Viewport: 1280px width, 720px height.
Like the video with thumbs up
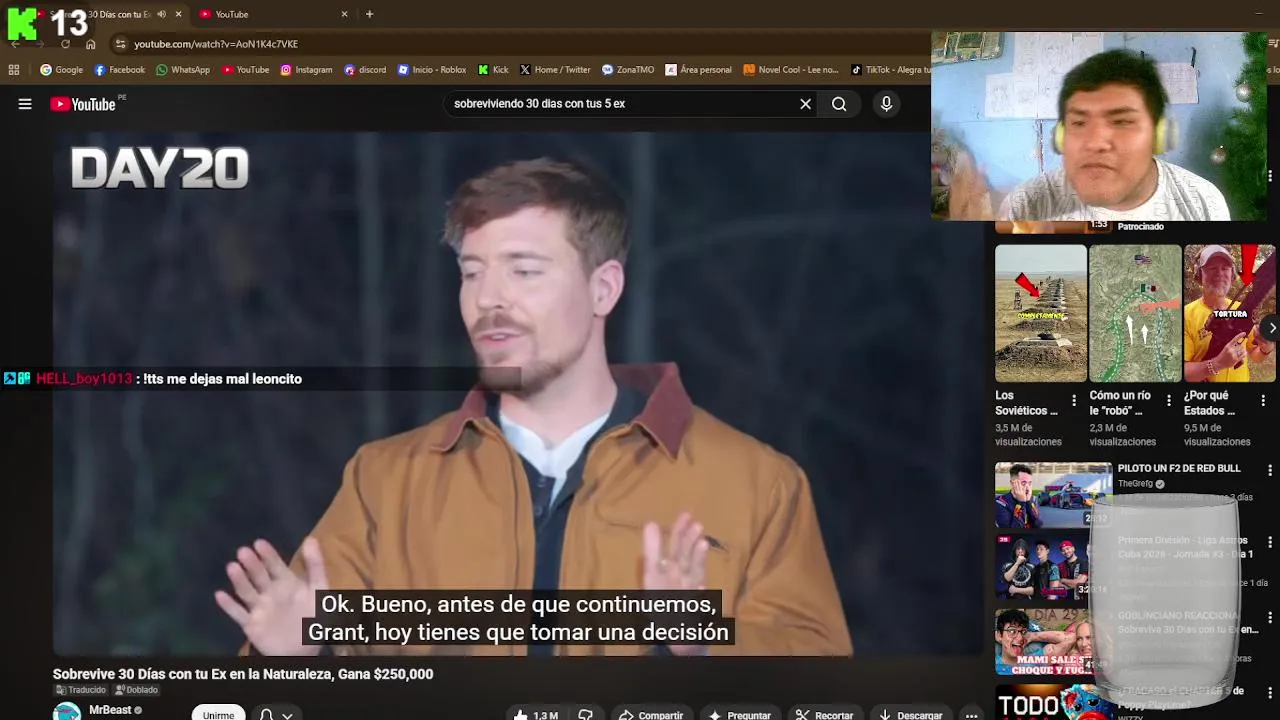click(x=536, y=715)
